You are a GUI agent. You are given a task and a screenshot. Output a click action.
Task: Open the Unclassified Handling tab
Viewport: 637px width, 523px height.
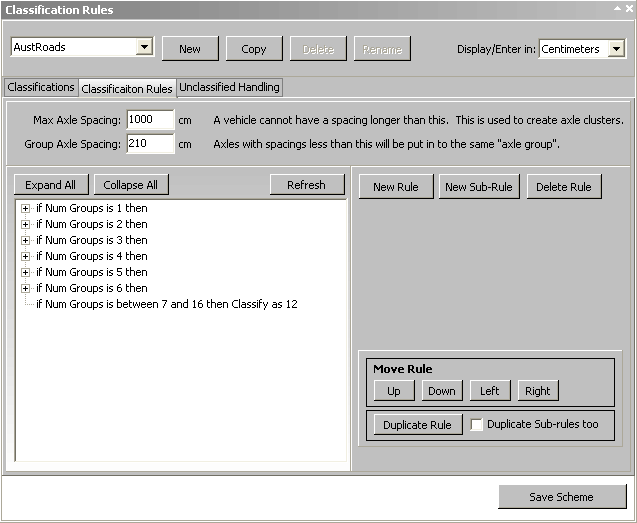229,88
